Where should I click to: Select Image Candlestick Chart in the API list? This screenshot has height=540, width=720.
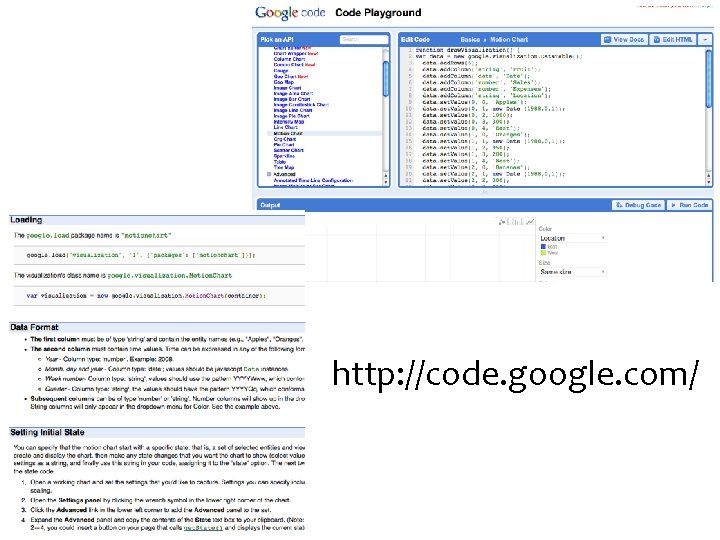[x=301, y=105]
